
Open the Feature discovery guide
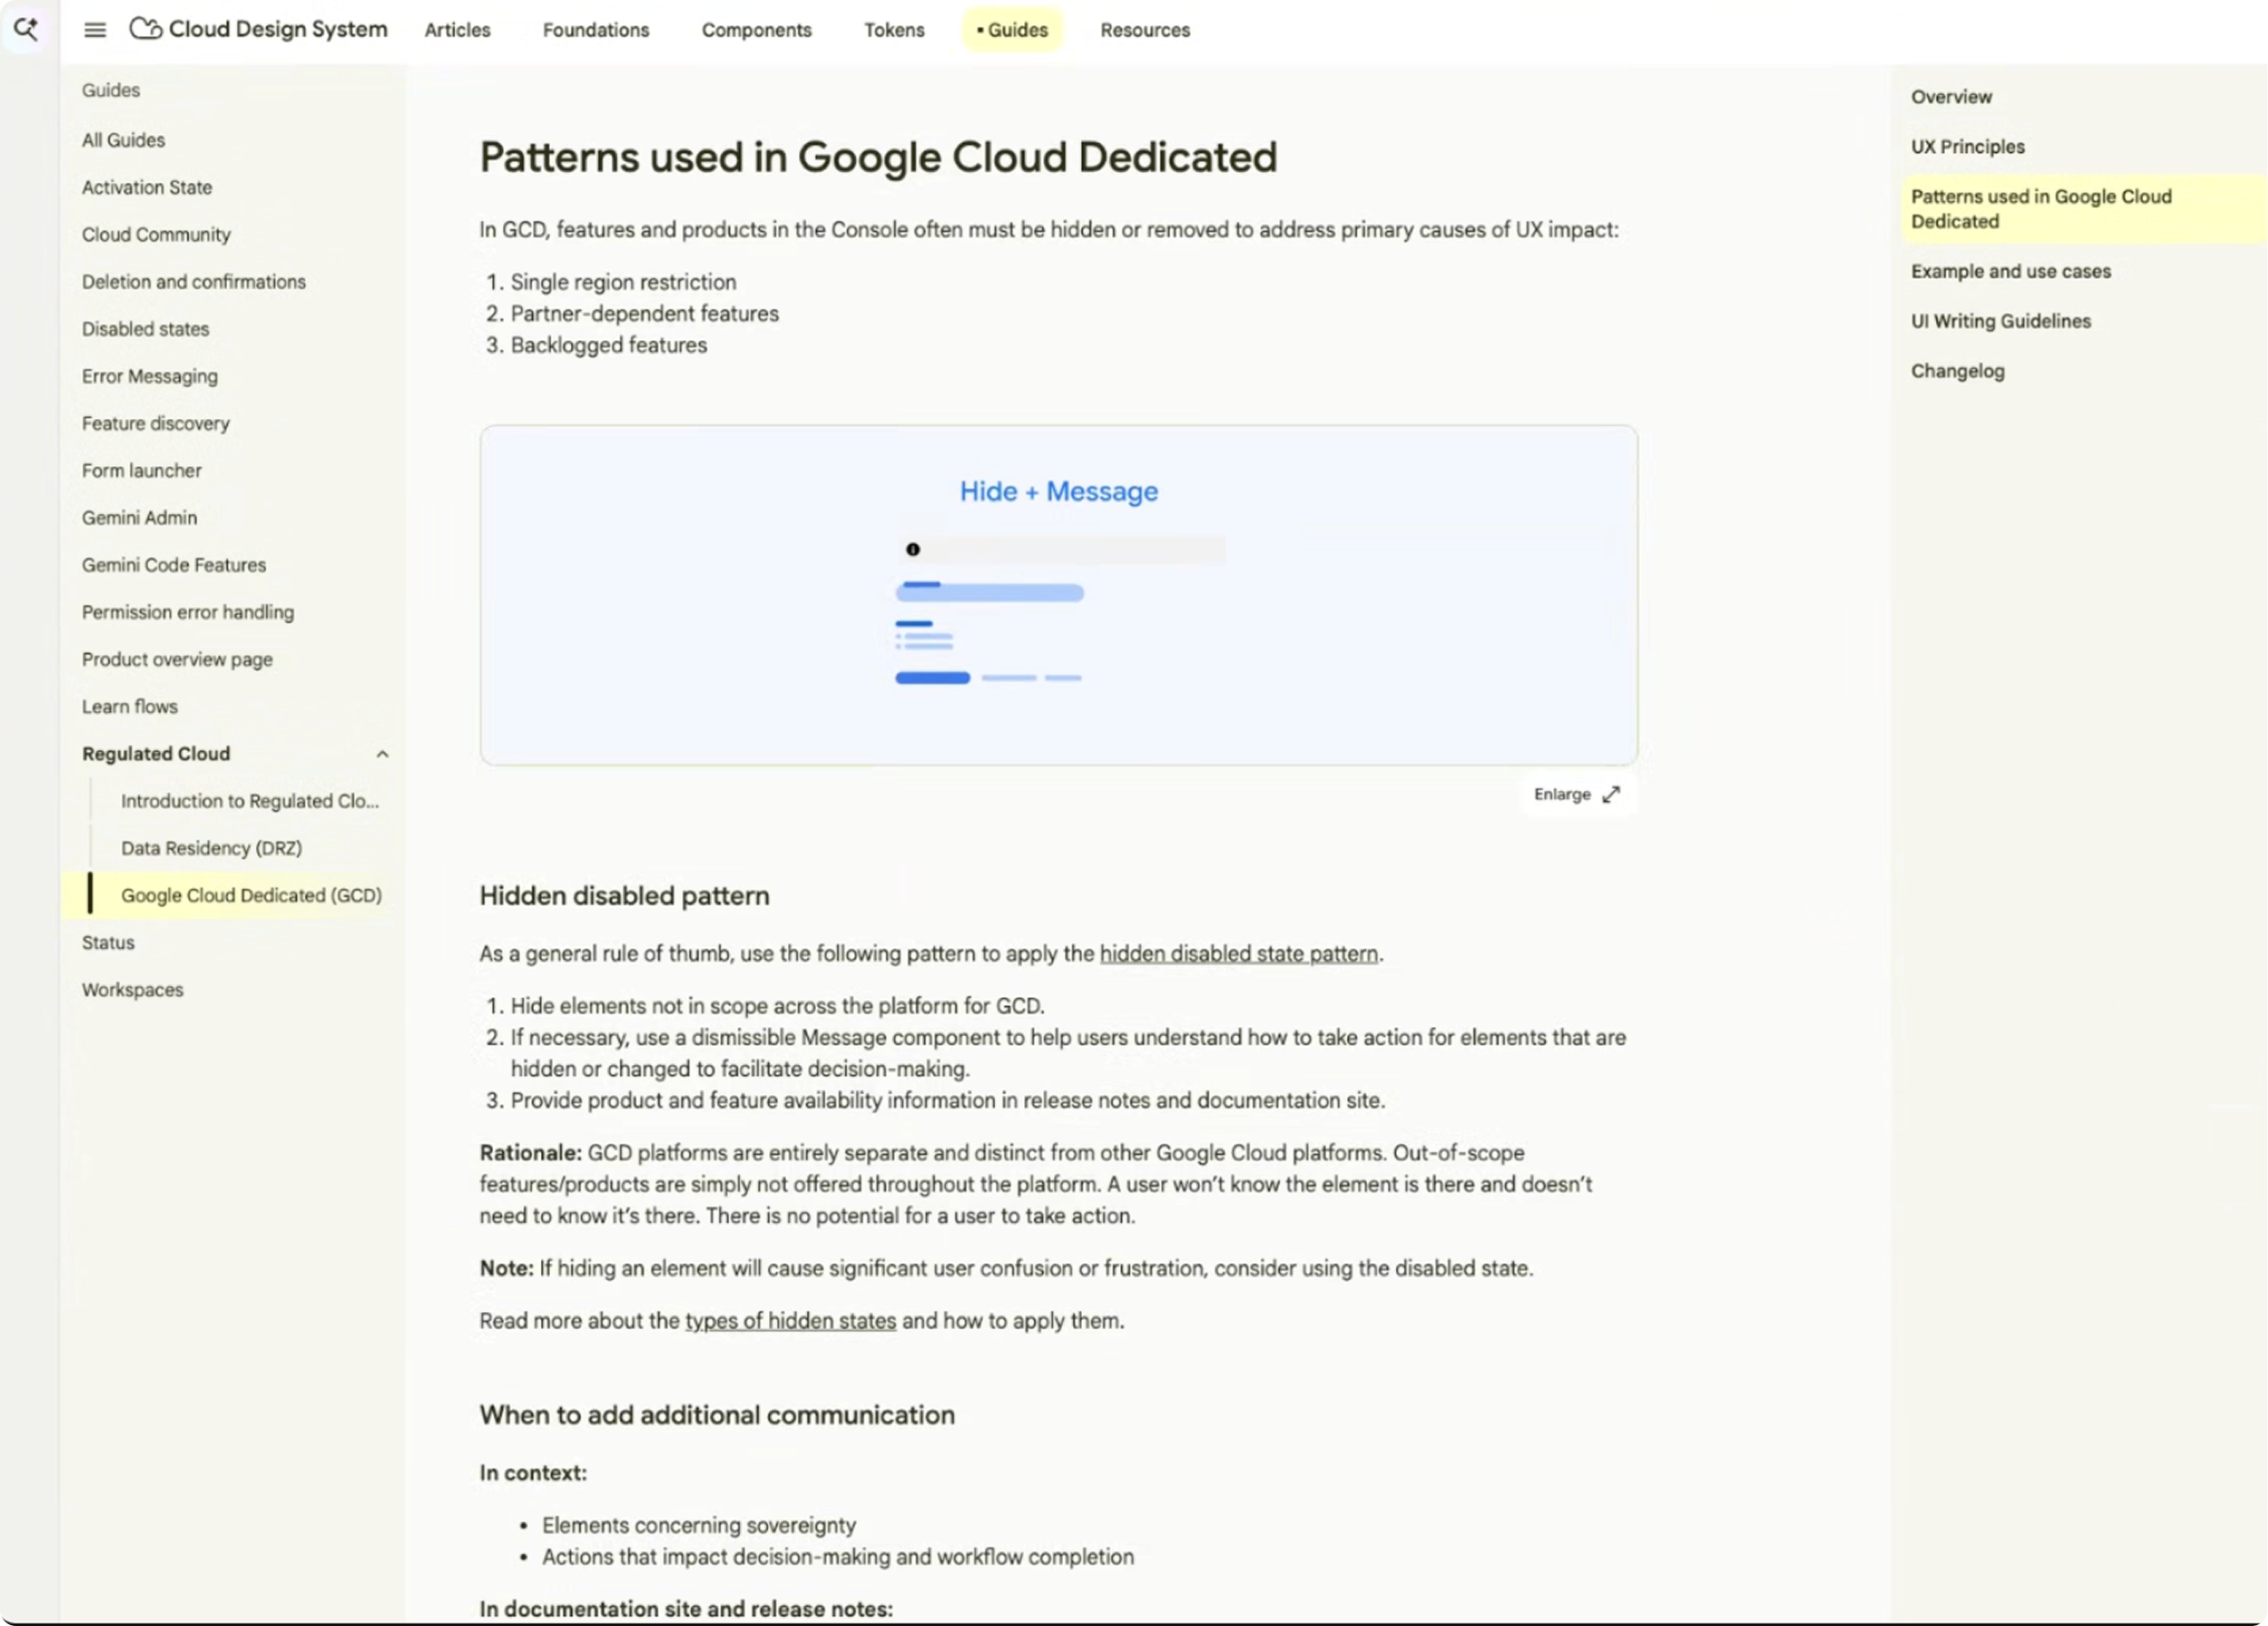(x=156, y=423)
